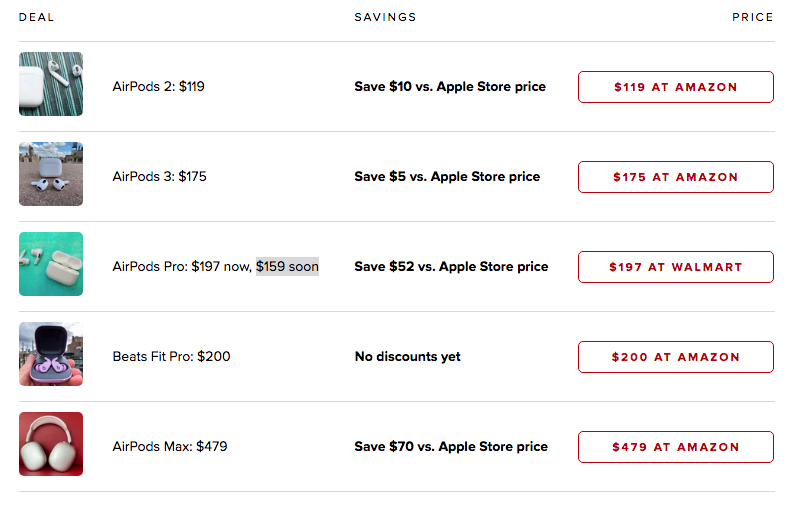Click the AirPods Max product image
Image resolution: width=810 pixels, height=506 pixels.
coord(51,444)
